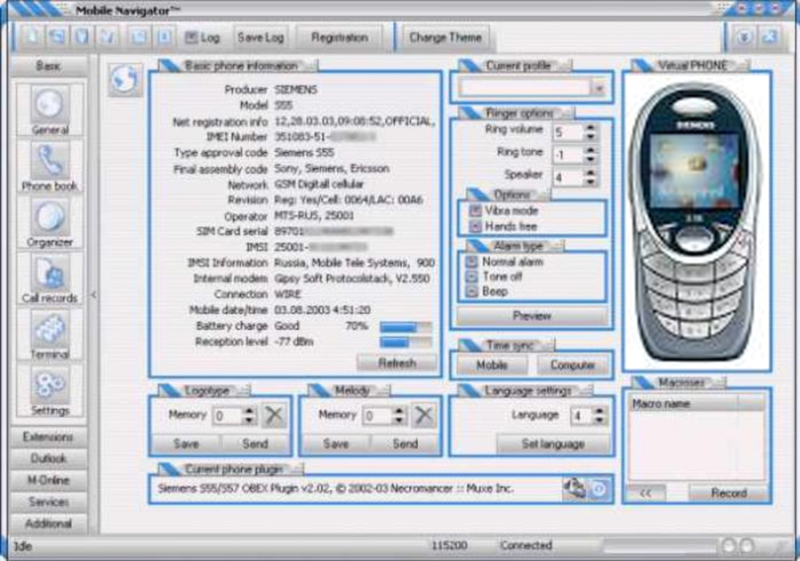Image resolution: width=800 pixels, height=561 pixels.
Task: Click the Macro name column header
Action: click(683, 404)
